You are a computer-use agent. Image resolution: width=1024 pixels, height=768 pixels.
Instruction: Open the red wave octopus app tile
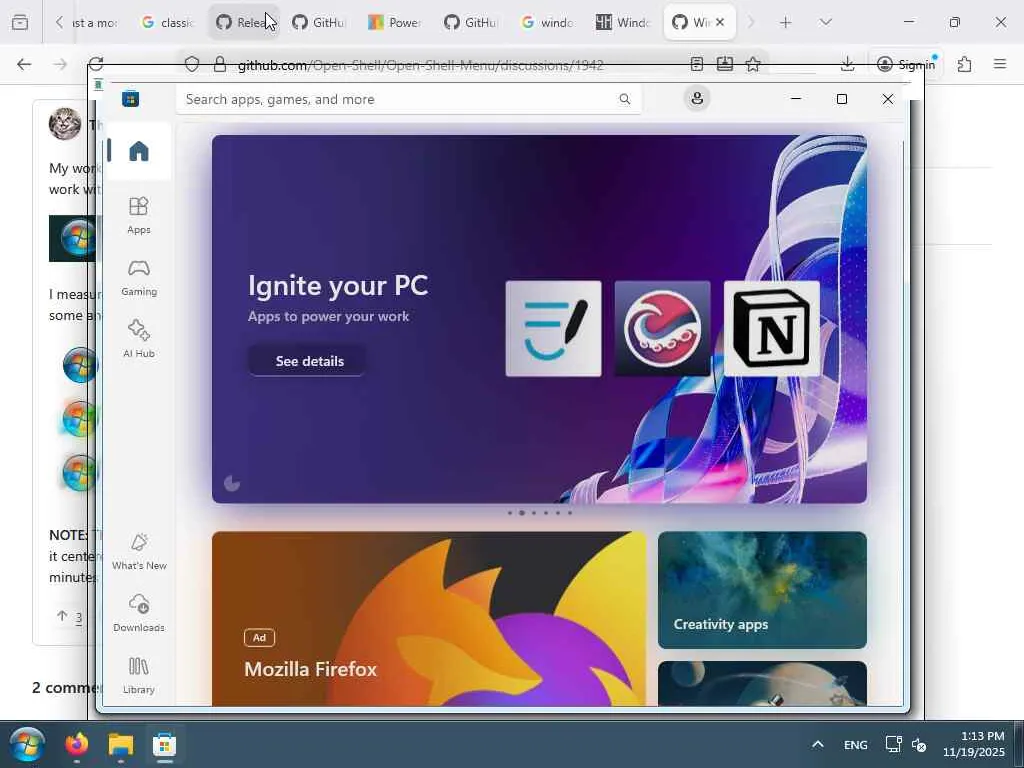[x=662, y=329]
